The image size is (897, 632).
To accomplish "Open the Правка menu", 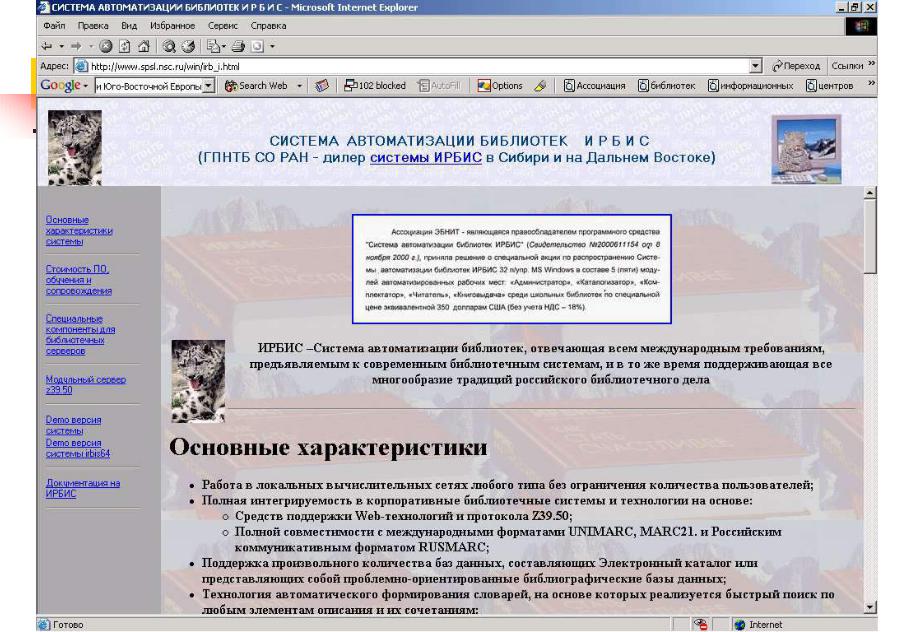I will pos(93,26).
